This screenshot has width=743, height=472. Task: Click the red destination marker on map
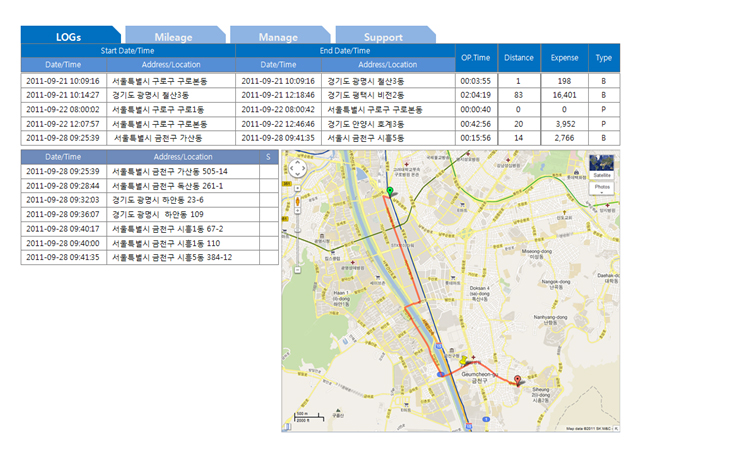pyautogui.click(x=517, y=379)
